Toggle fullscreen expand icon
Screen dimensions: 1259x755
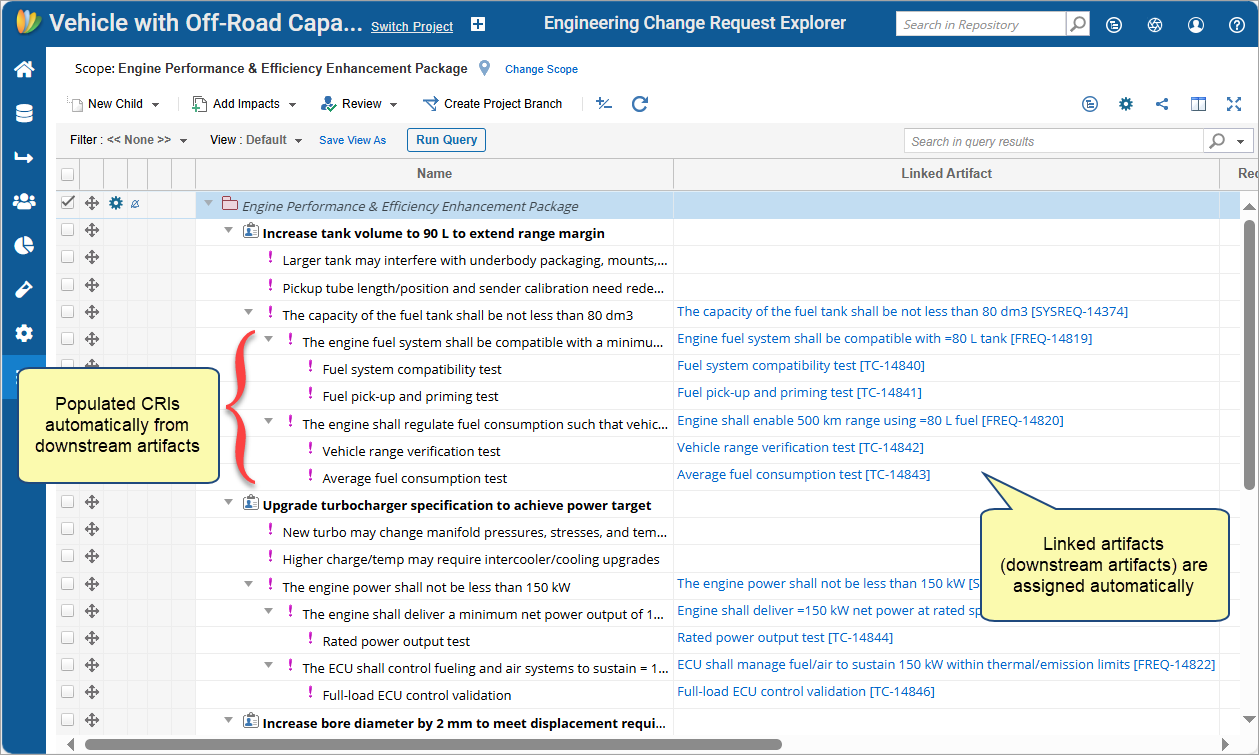(x=1234, y=104)
